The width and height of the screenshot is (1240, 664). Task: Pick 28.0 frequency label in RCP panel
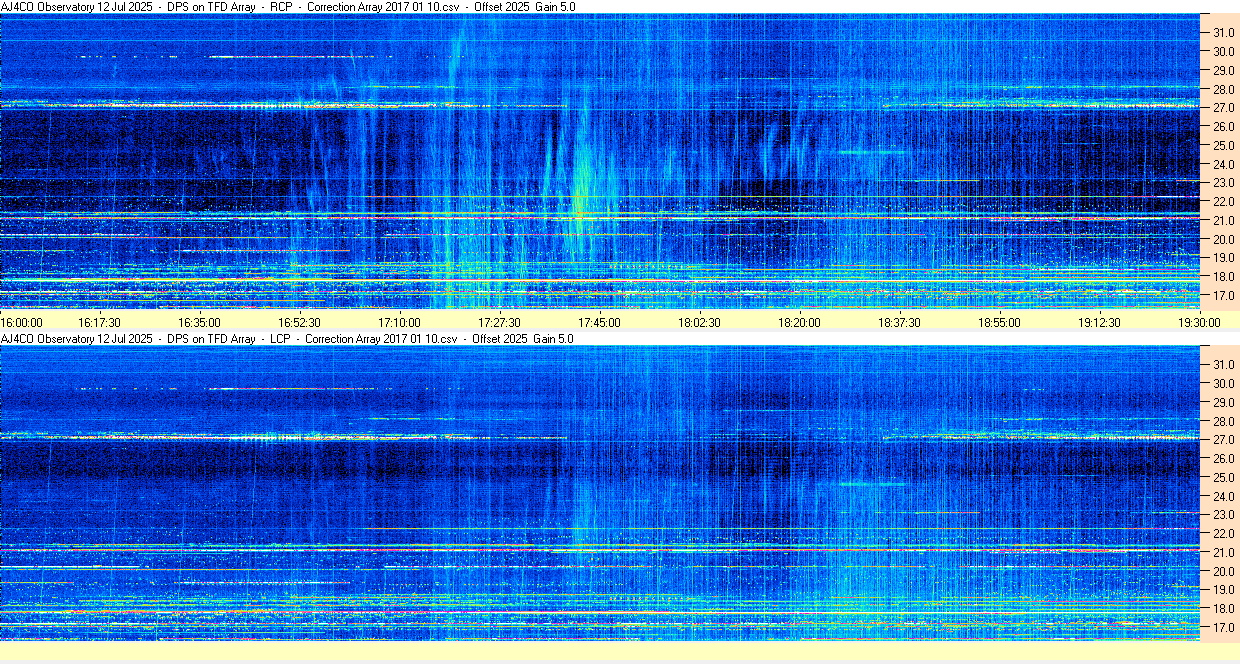pyautogui.click(x=1223, y=90)
